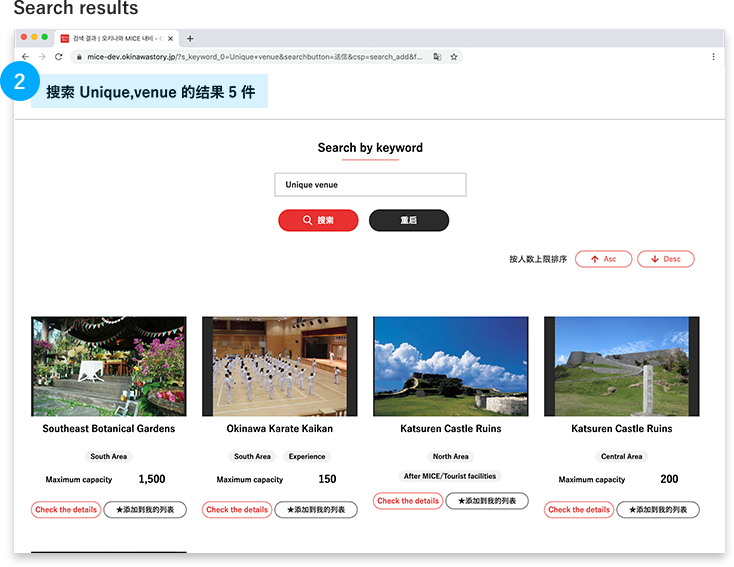This screenshot has width=734, height=567.
Task: Open the browser three-dot menu
Action: (x=713, y=57)
